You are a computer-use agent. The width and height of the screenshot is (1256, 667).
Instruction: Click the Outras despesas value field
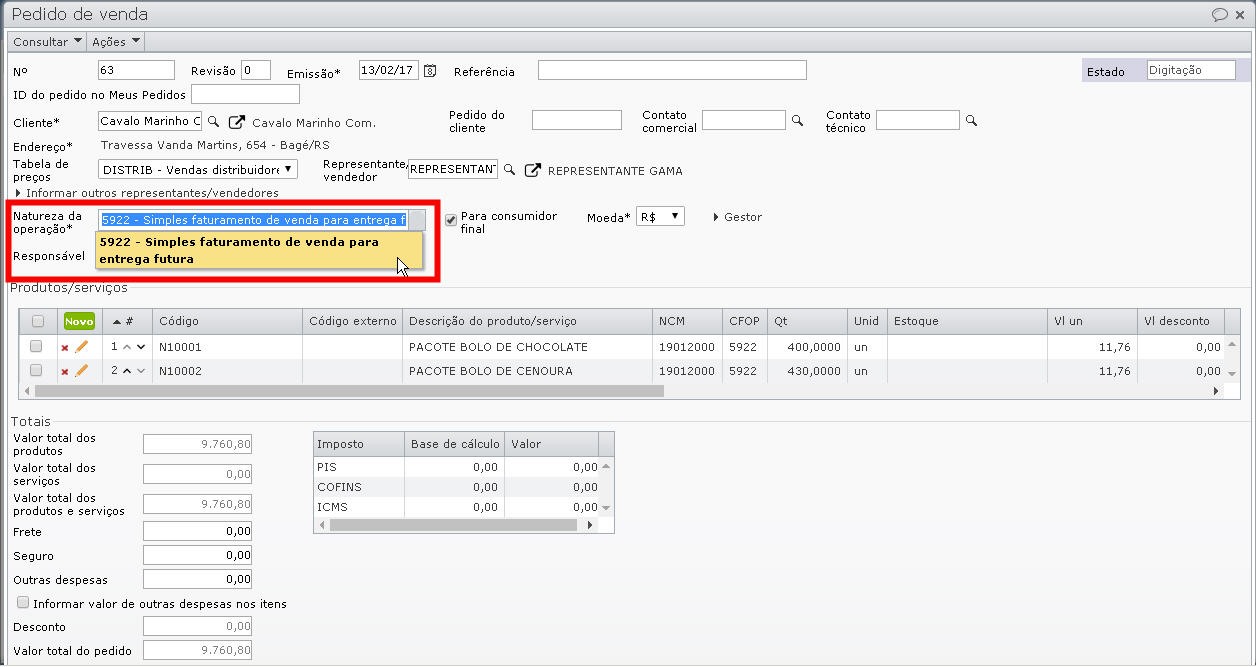coord(198,579)
